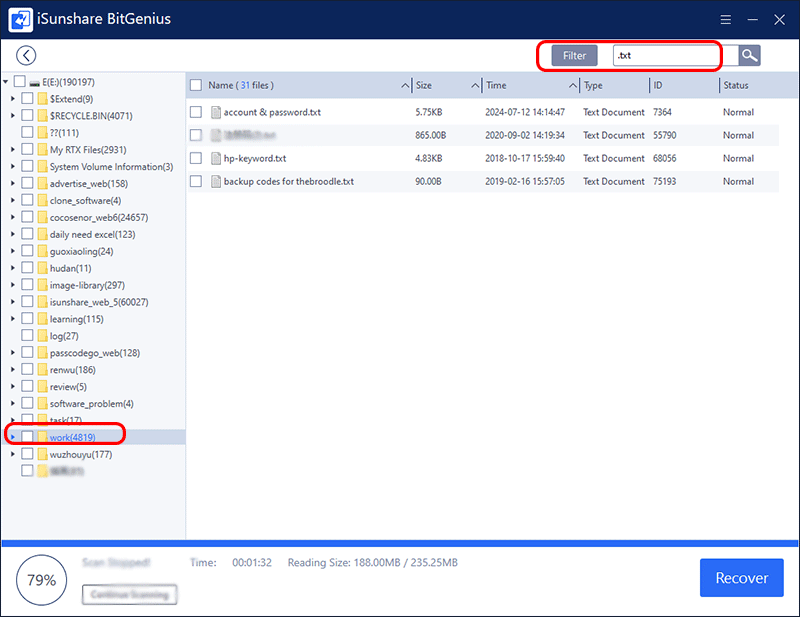Collapse the E(E:) drive tree root
This screenshot has height=617, width=800.
[x=6, y=81]
